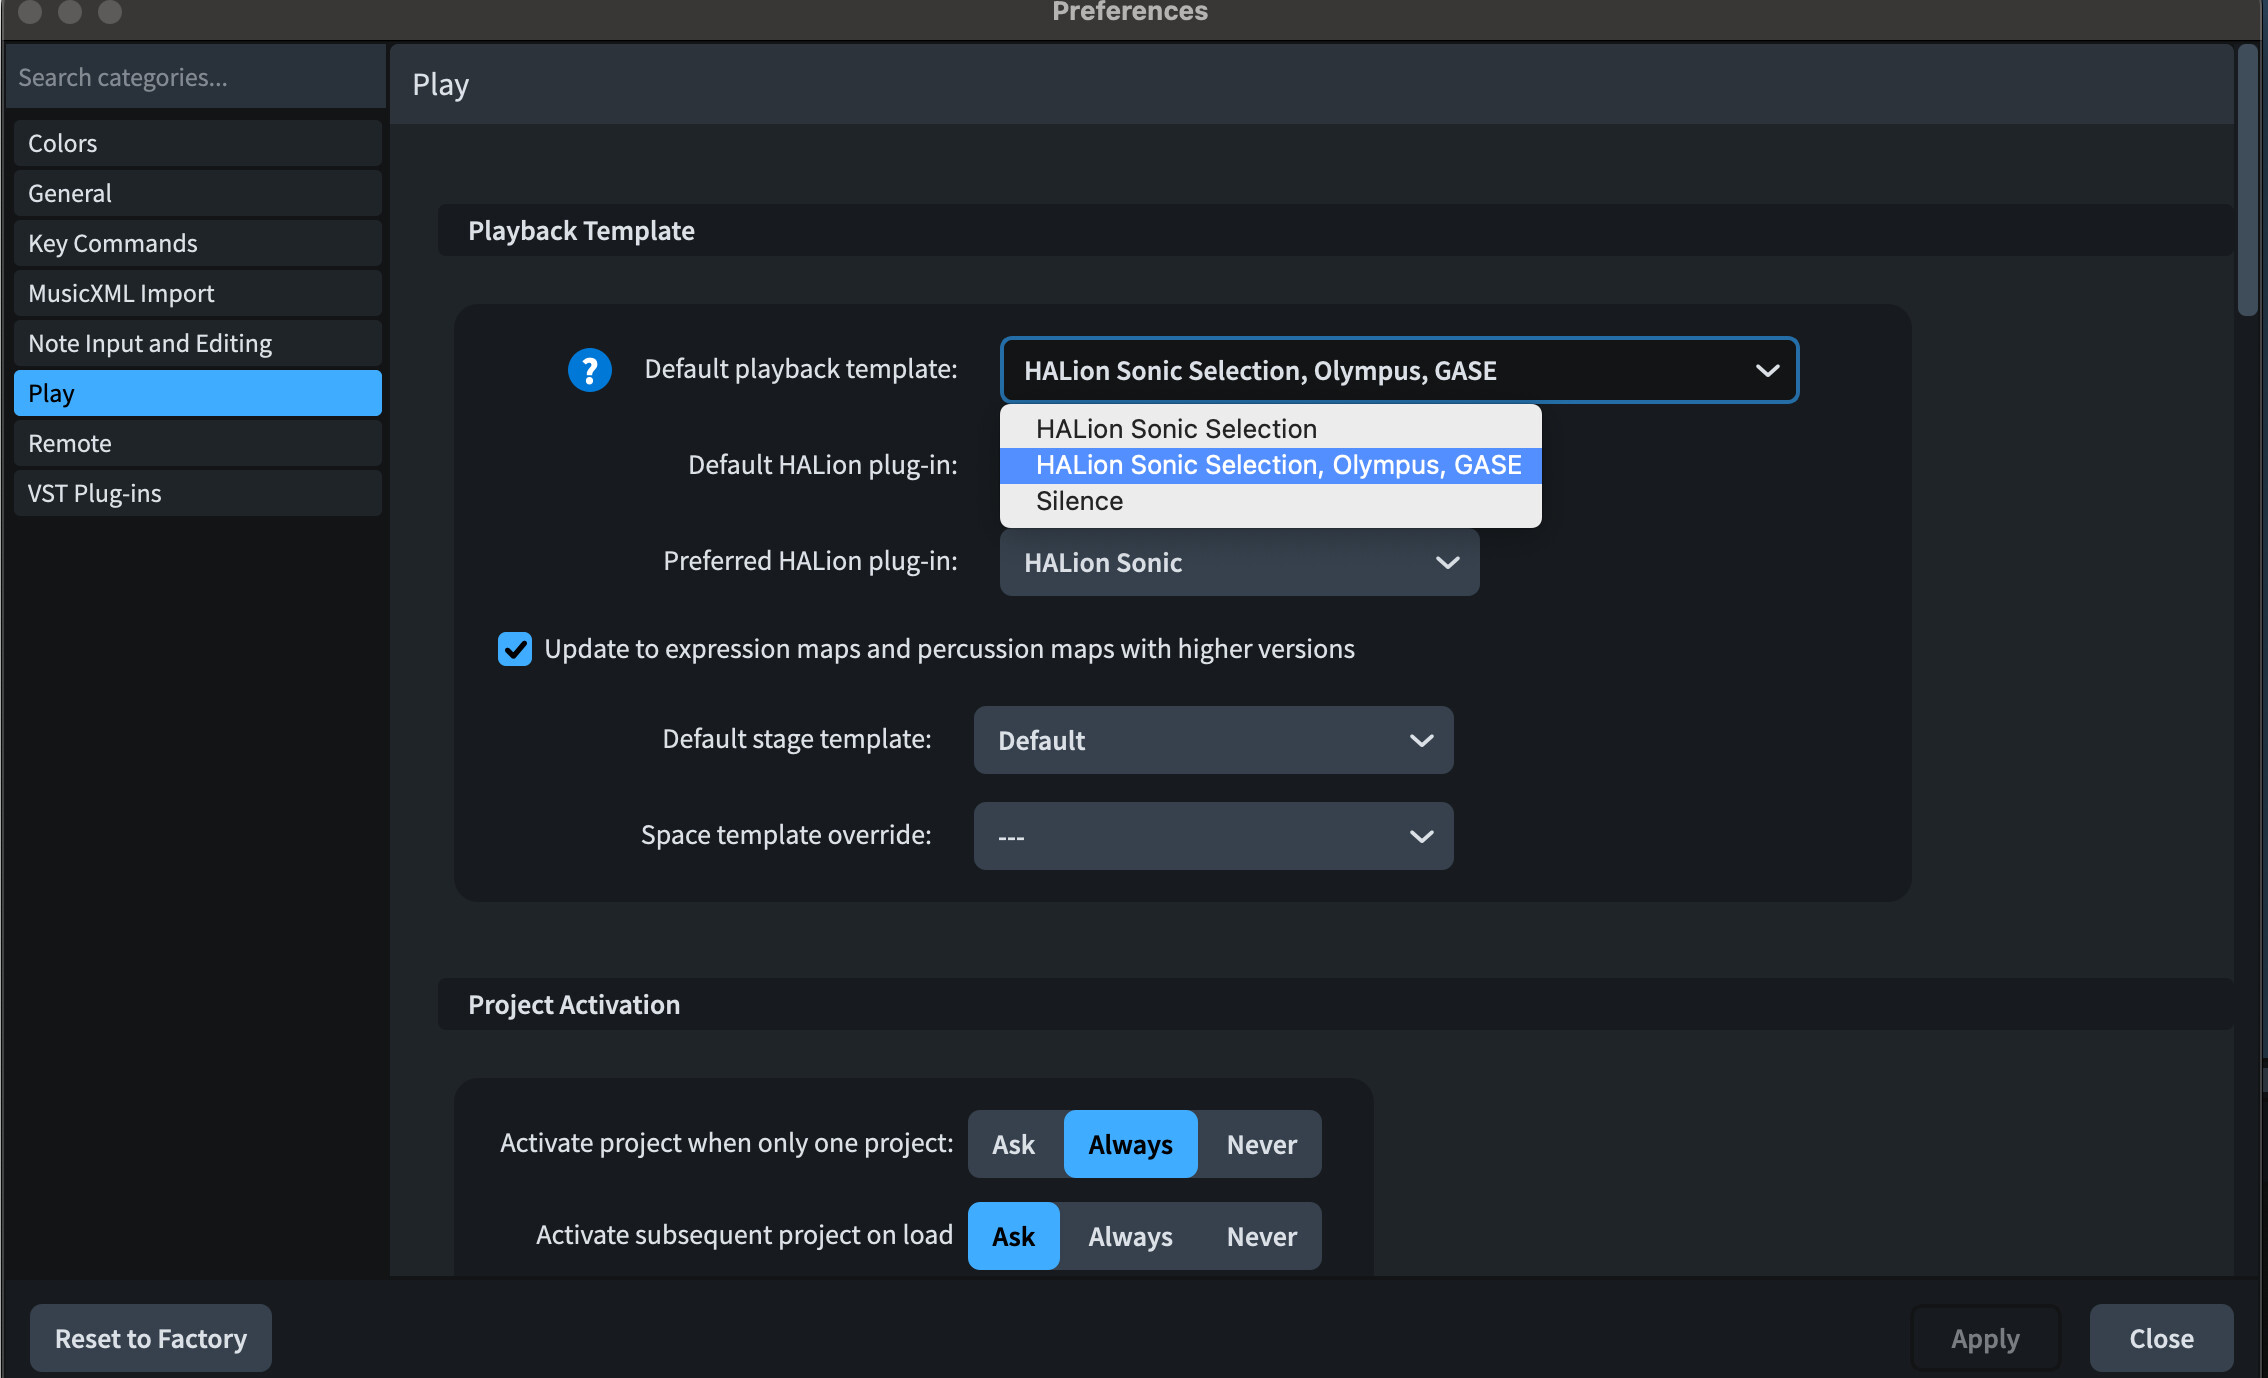Click the default playback template chevron arrow
Viewport: 2268px width, 1378px height.
click(1766, 371)
